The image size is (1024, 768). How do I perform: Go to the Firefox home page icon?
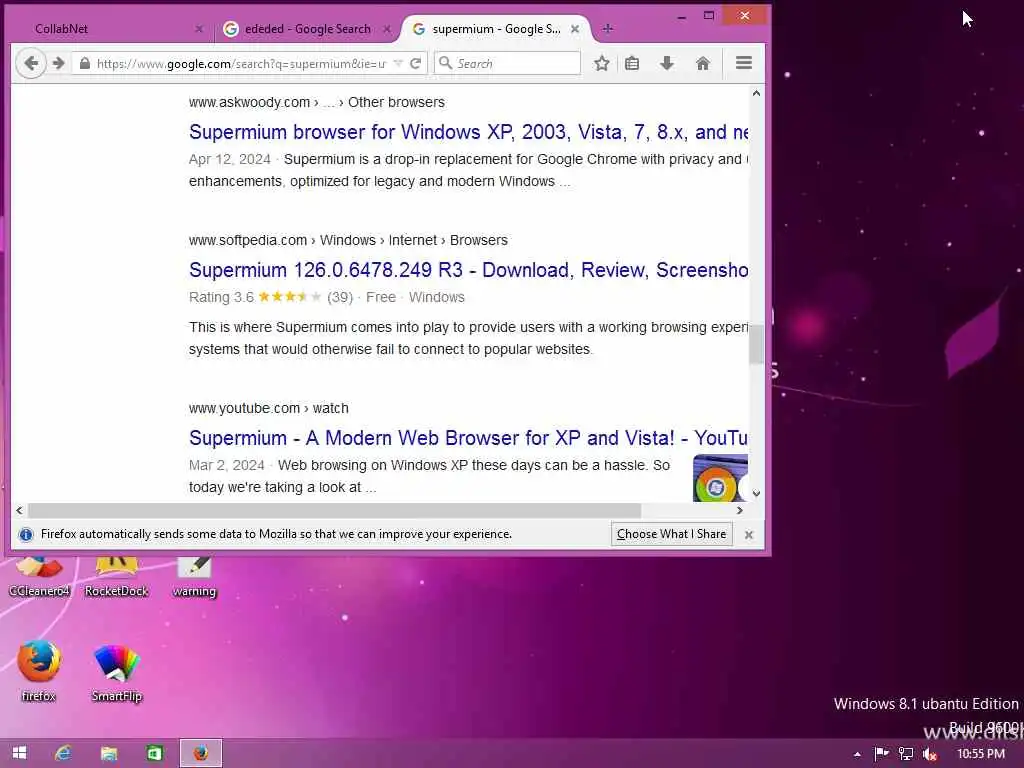(x=703, y=63)
